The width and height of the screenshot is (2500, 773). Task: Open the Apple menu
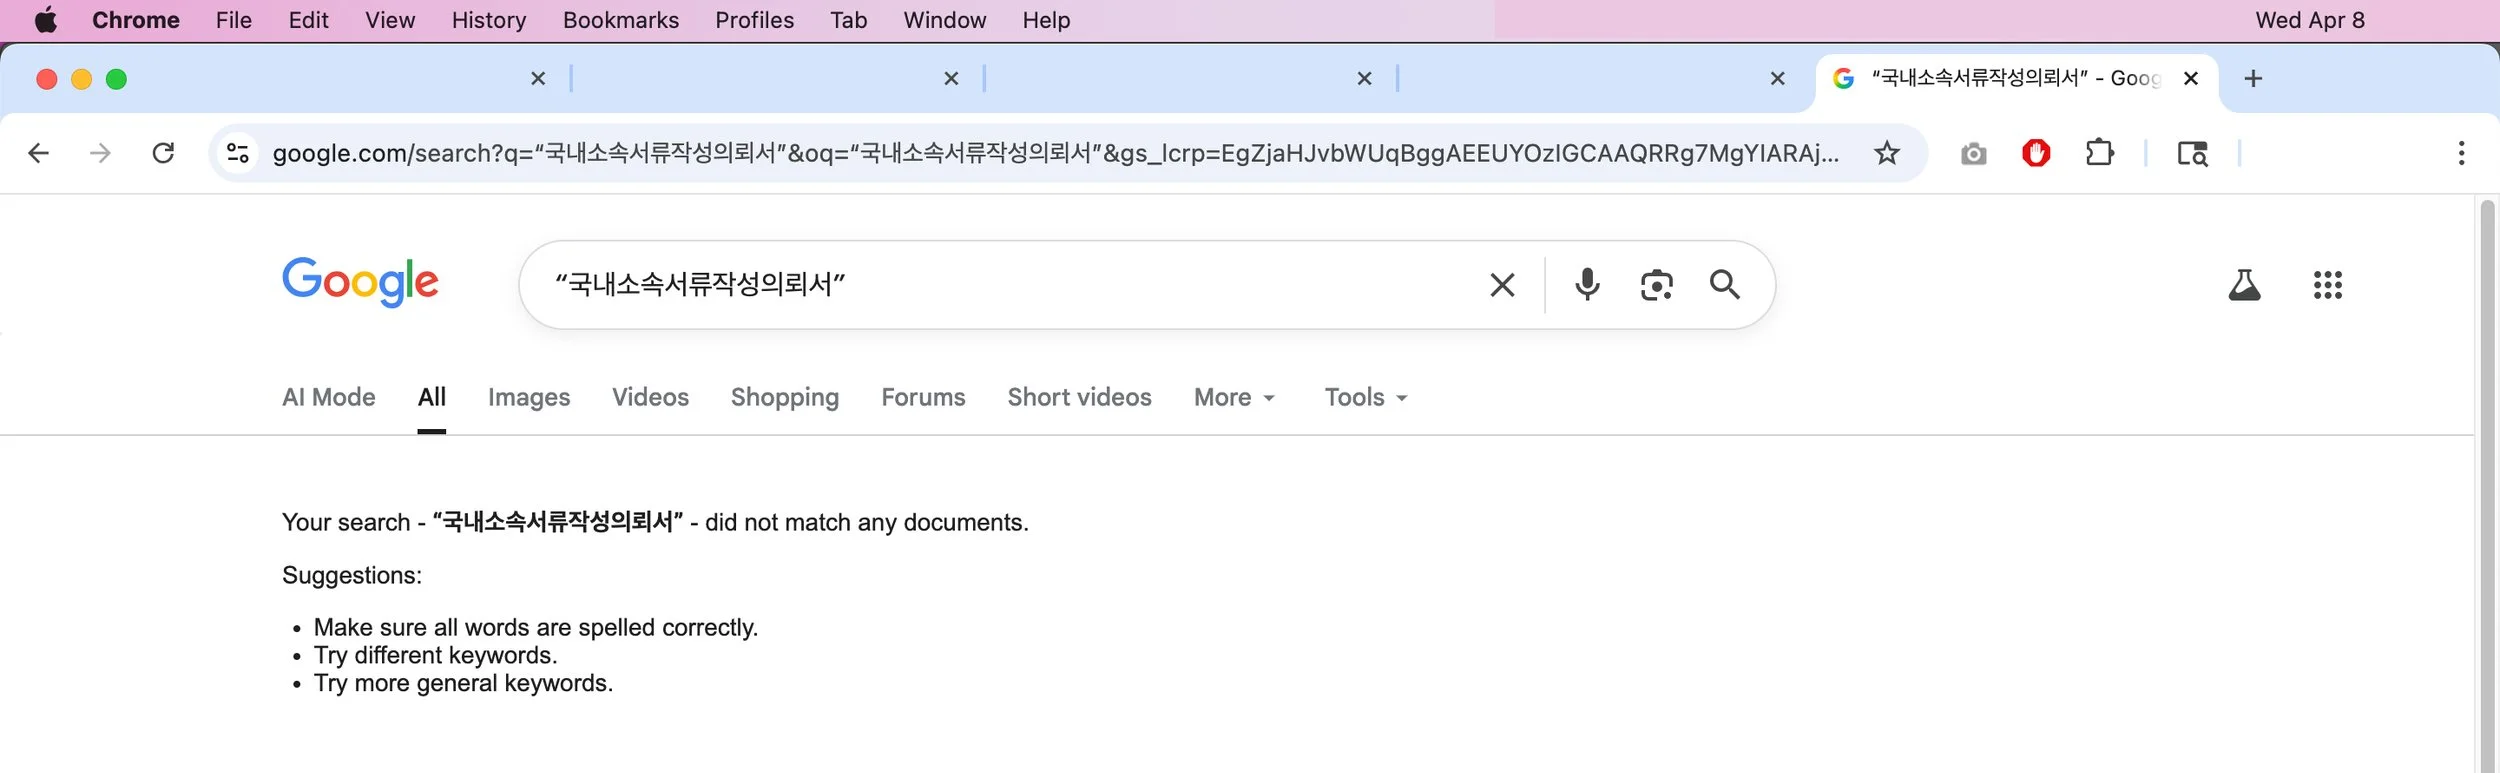click(x=46, y=20)
